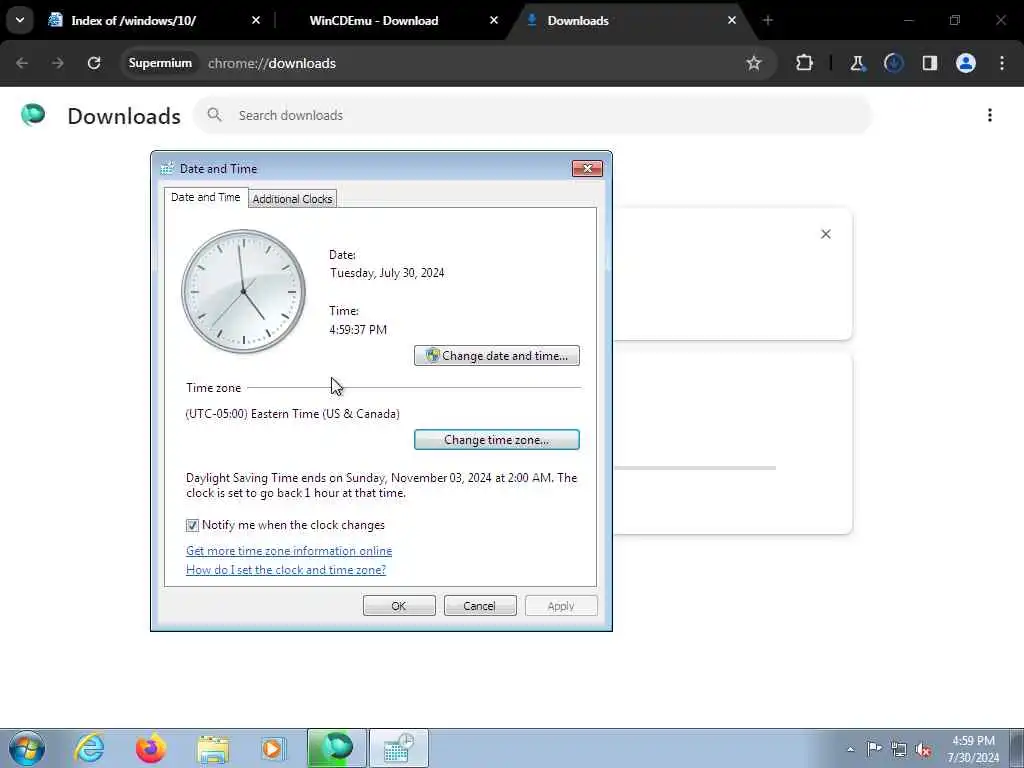1024x768 pixels.
Task: Click the Search downloads field
Action: pyautogui.click(x=532, y=115)
